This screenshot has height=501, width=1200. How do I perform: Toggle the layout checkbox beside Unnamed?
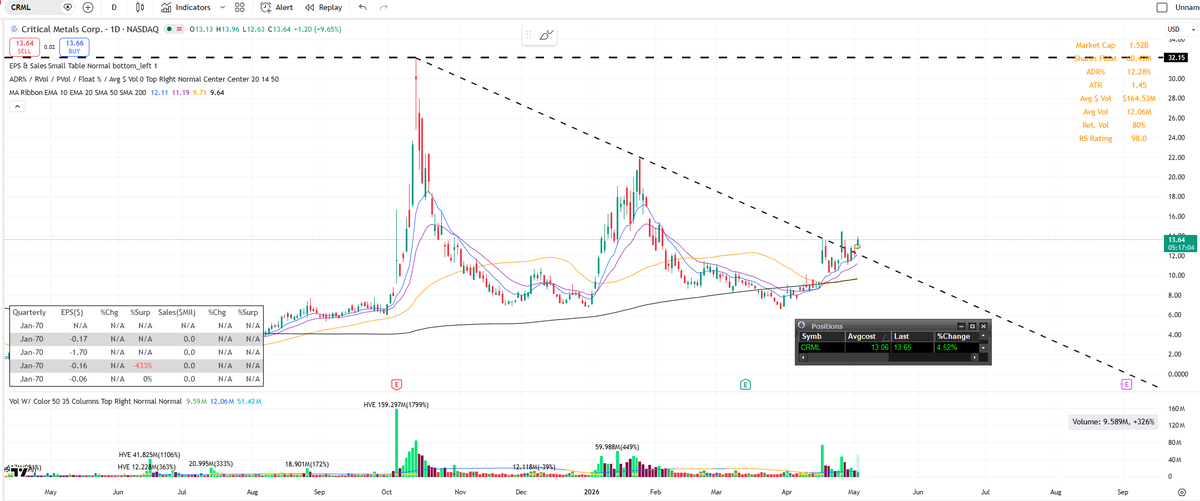coord(1161,7)
